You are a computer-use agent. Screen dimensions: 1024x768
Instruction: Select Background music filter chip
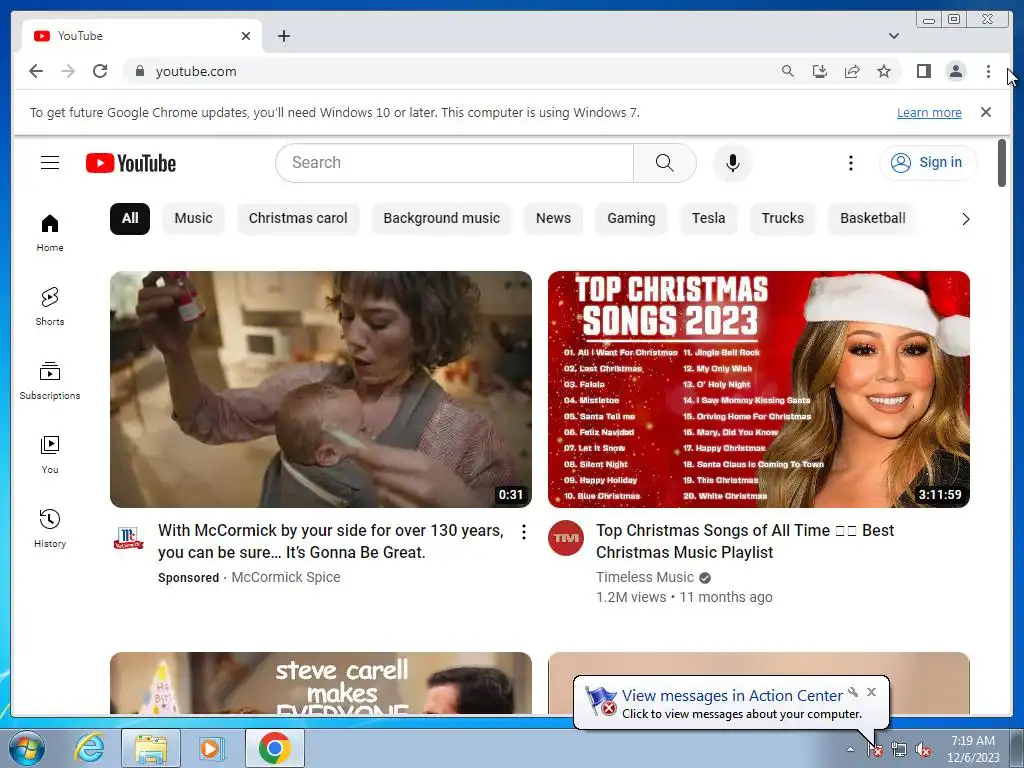(441, 218)
